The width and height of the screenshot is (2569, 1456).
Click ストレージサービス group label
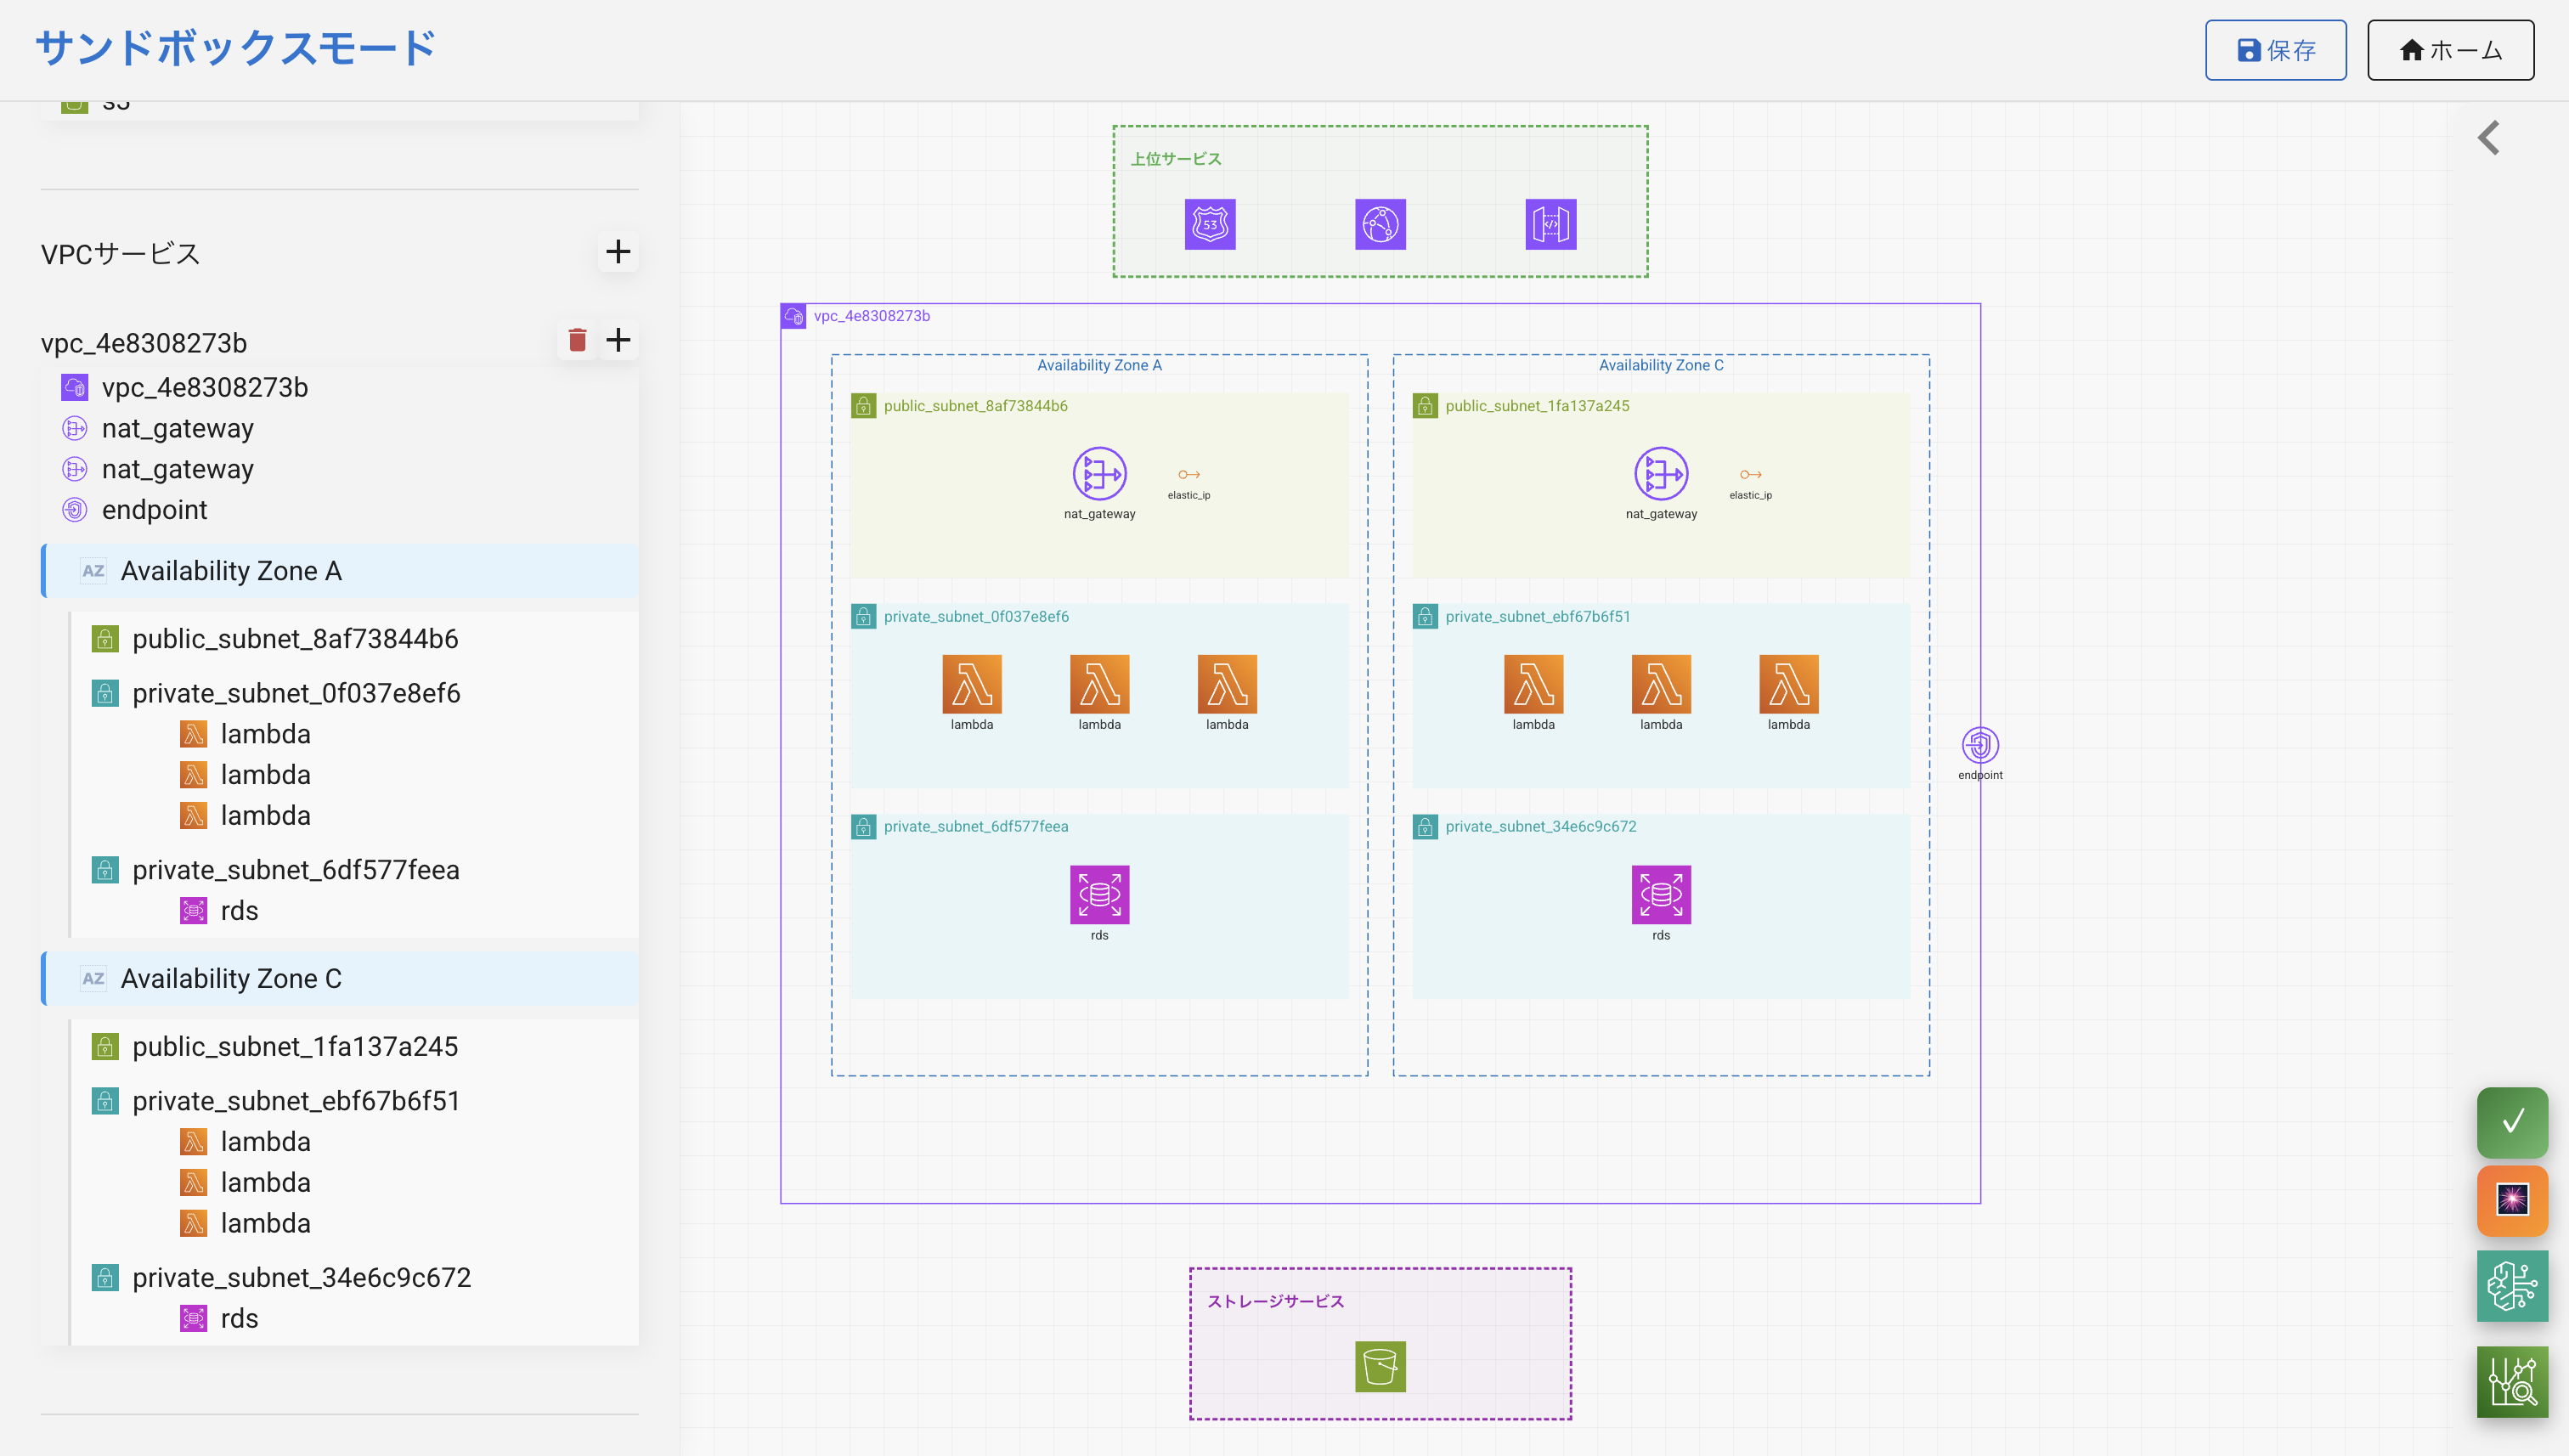pyautogui.click(x=1275, y=1301)
